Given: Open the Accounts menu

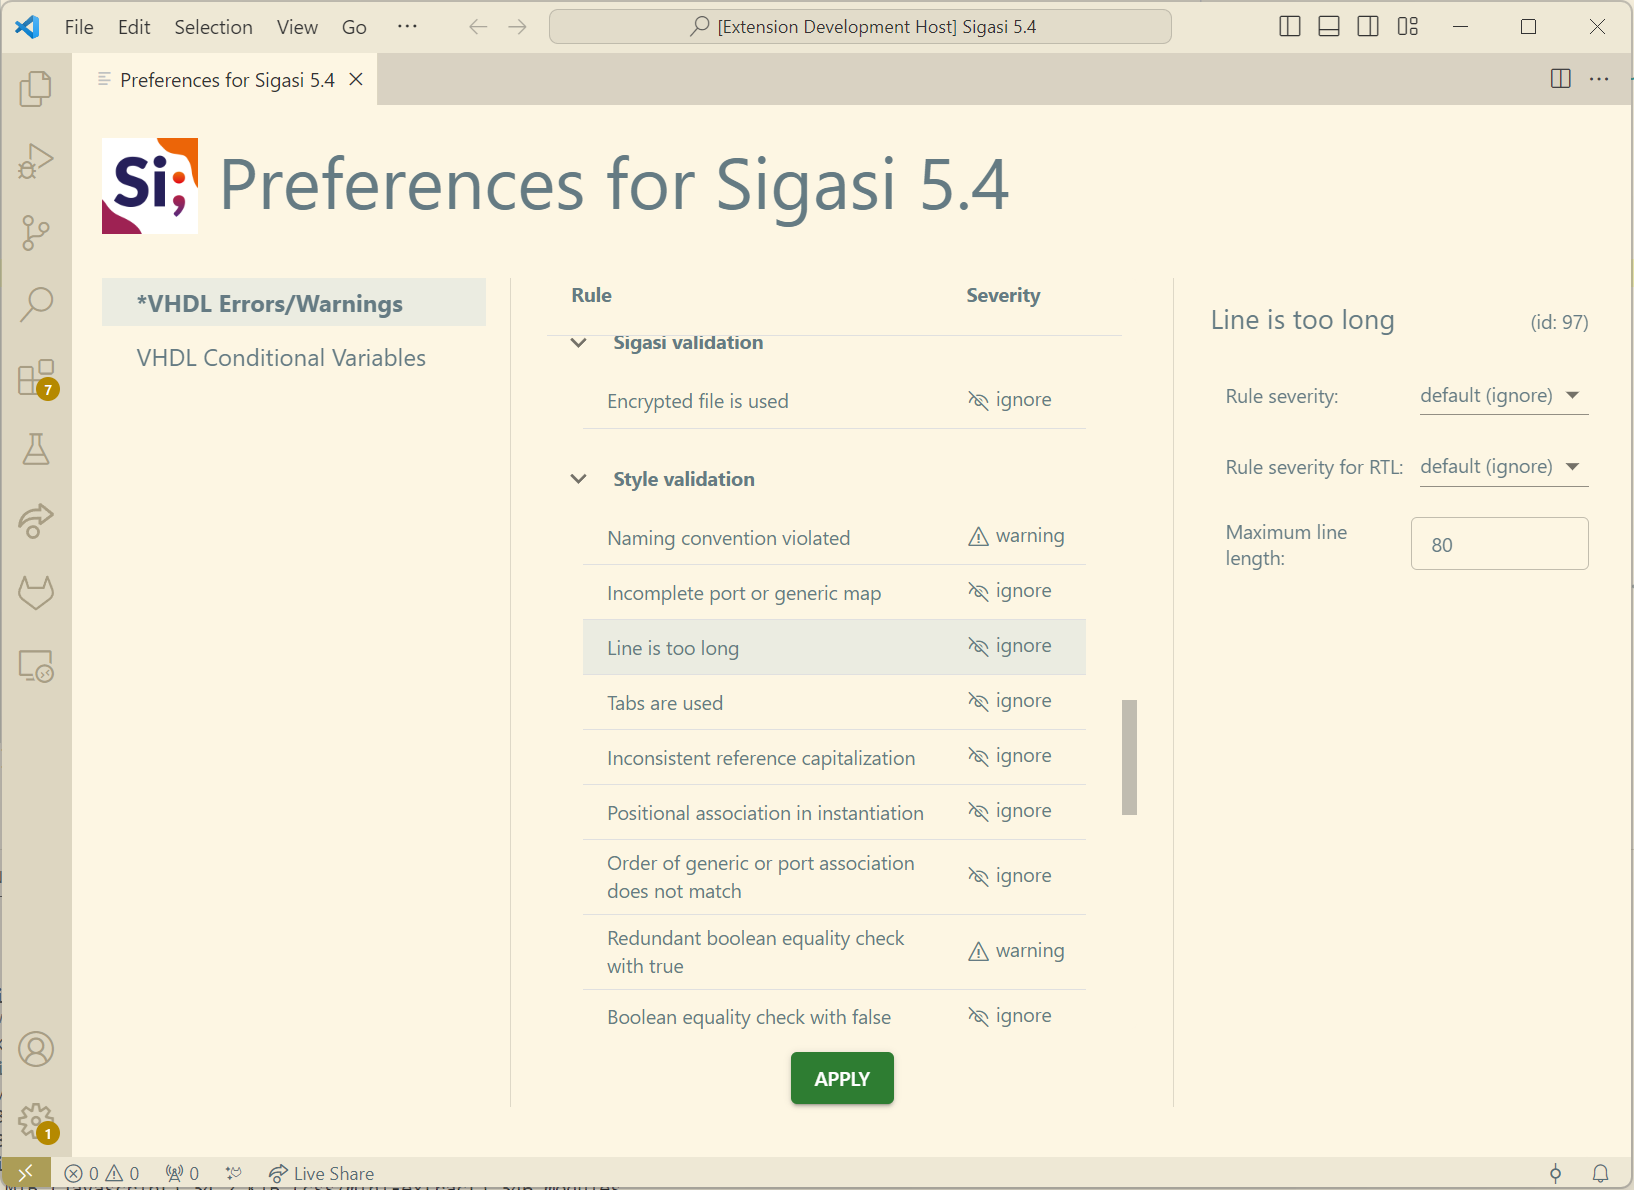Looking at the screenshot, I should pos(36,1049).
